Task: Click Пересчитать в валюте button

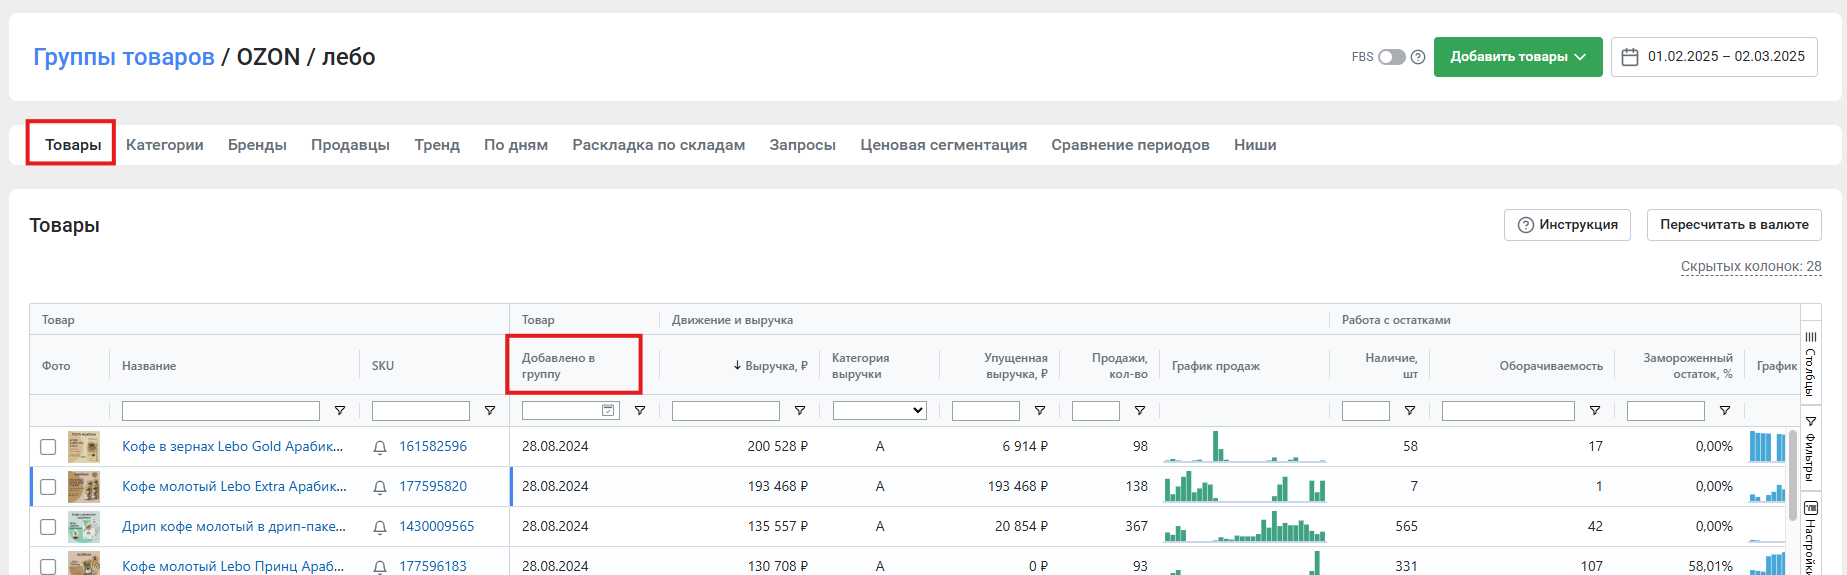Action: pyautogui.click(x=1734, y=225)
